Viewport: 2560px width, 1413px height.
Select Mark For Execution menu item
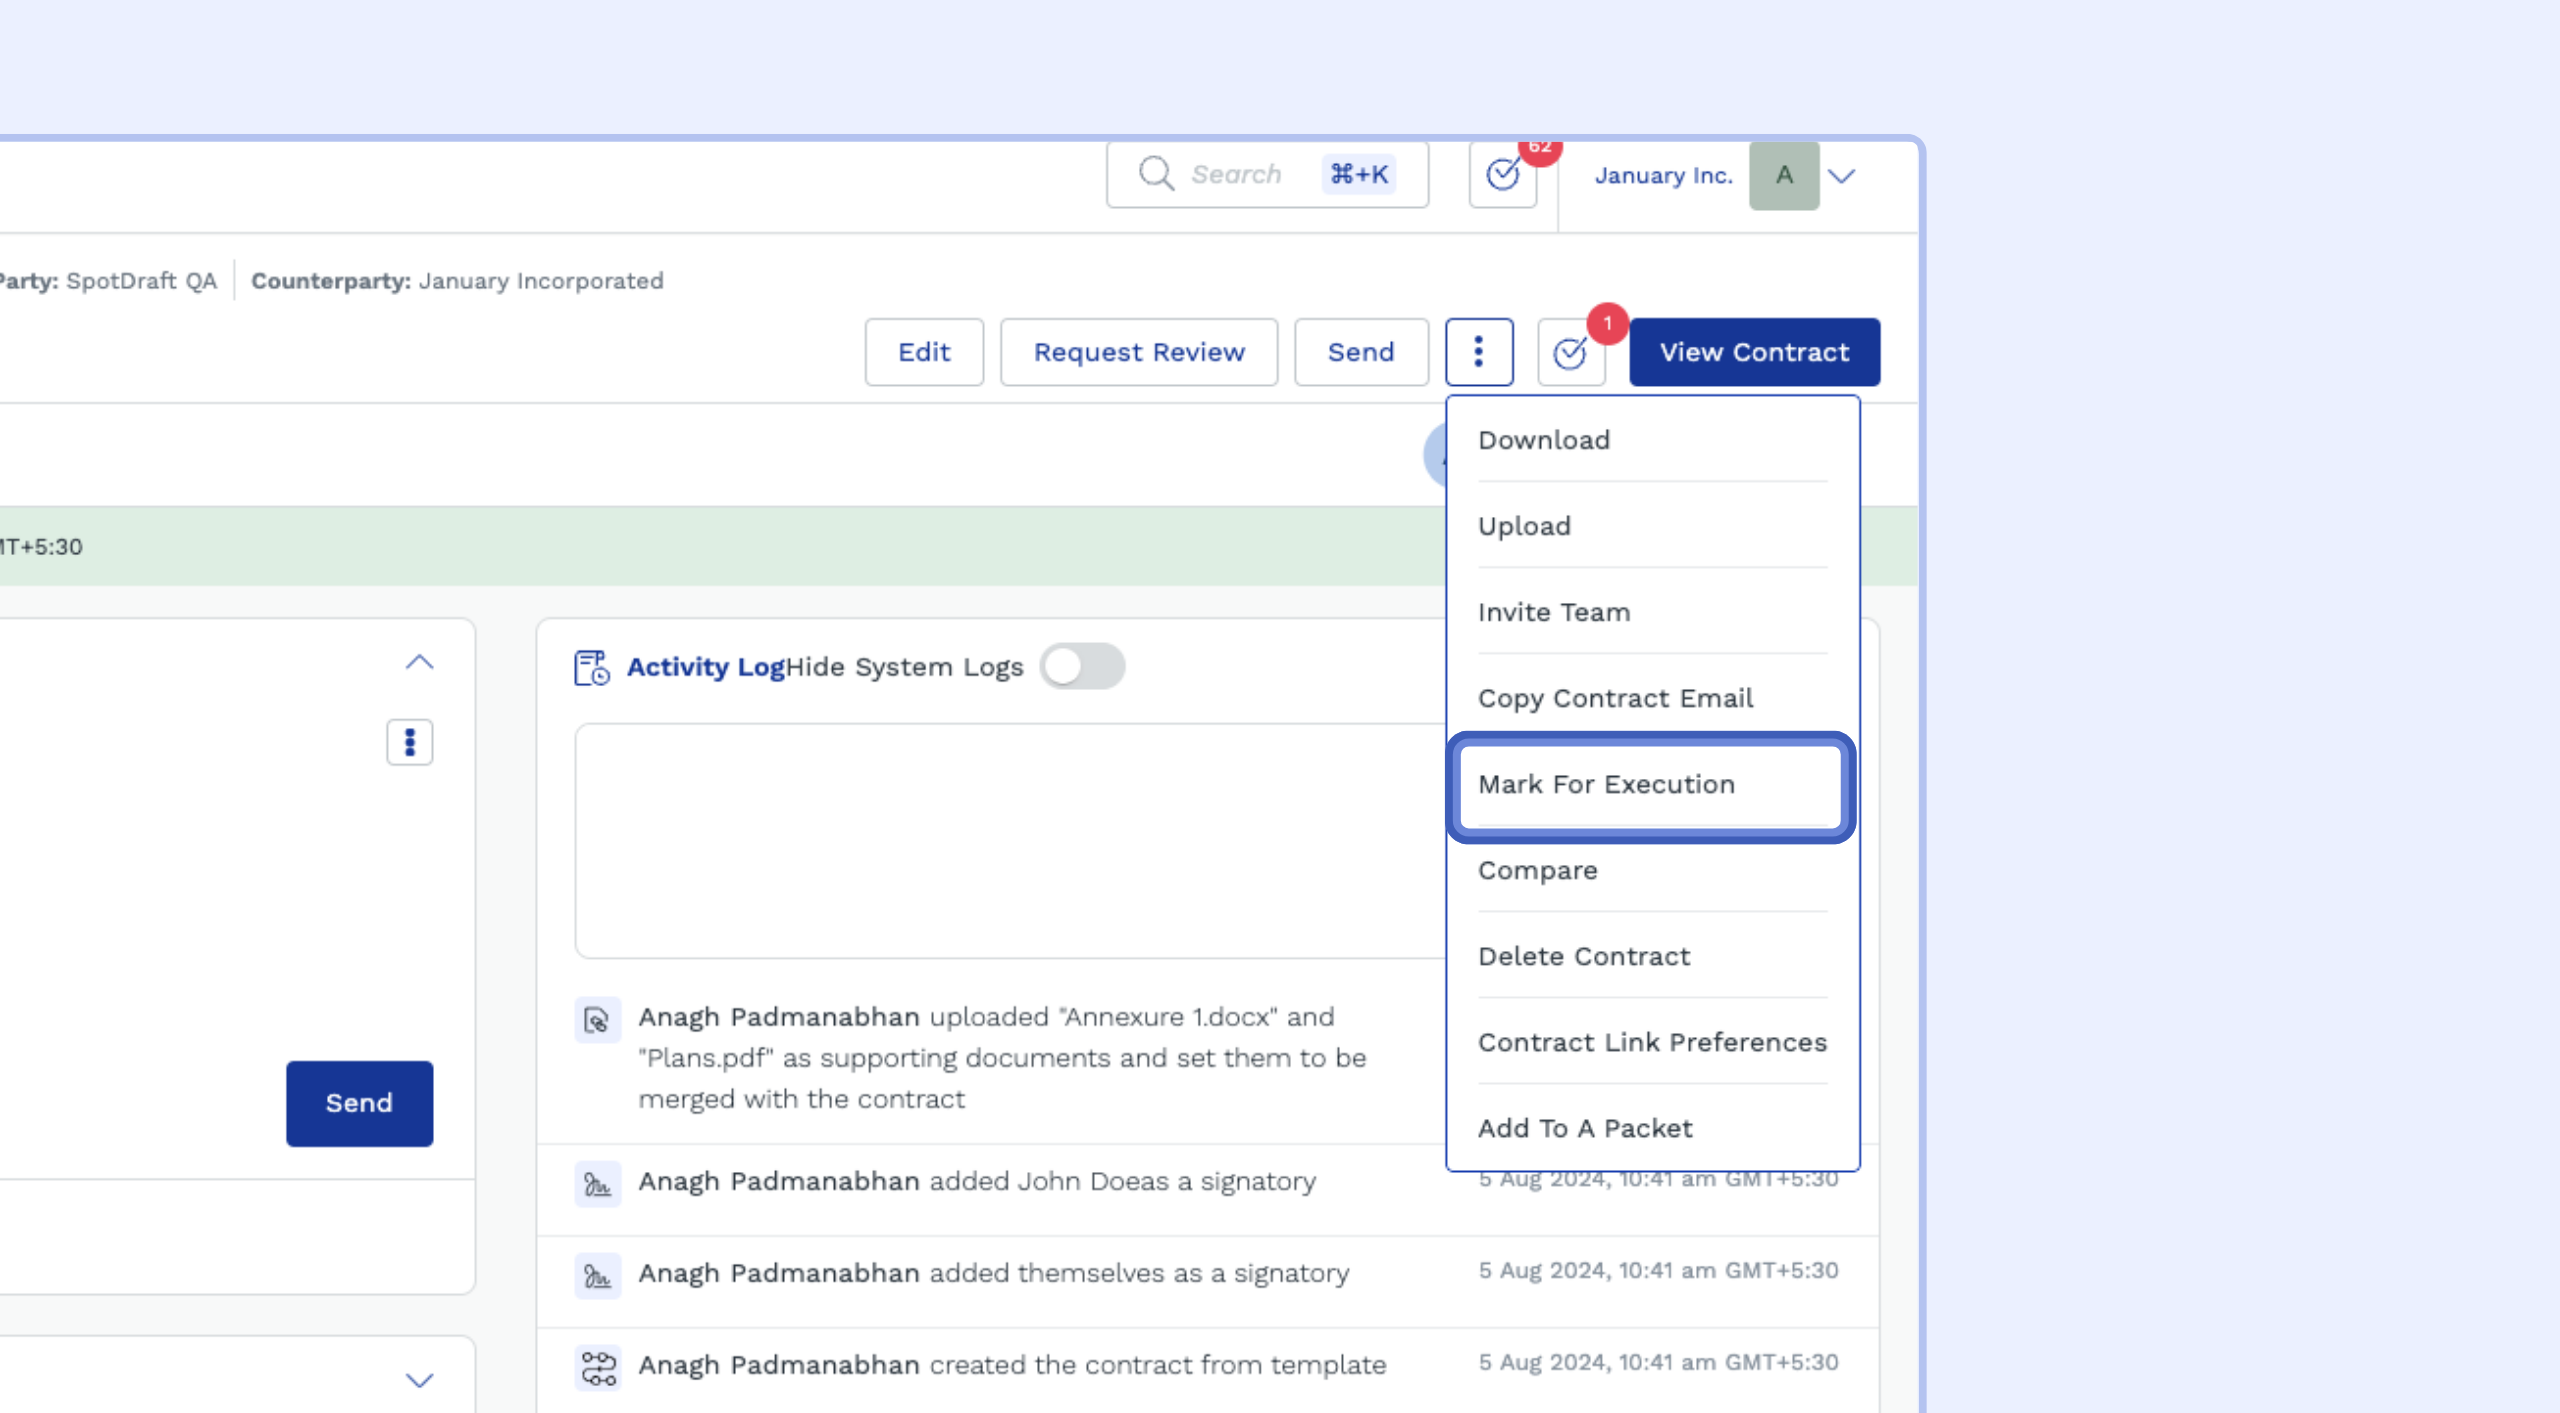[1606, 785]
